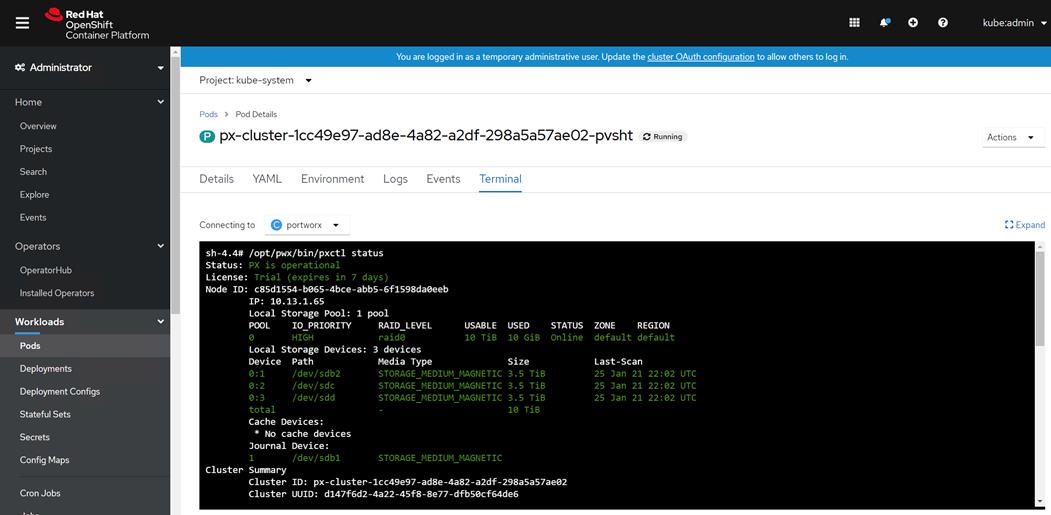
Task: Click the green P pod badge icon
Action: [207, 137]
